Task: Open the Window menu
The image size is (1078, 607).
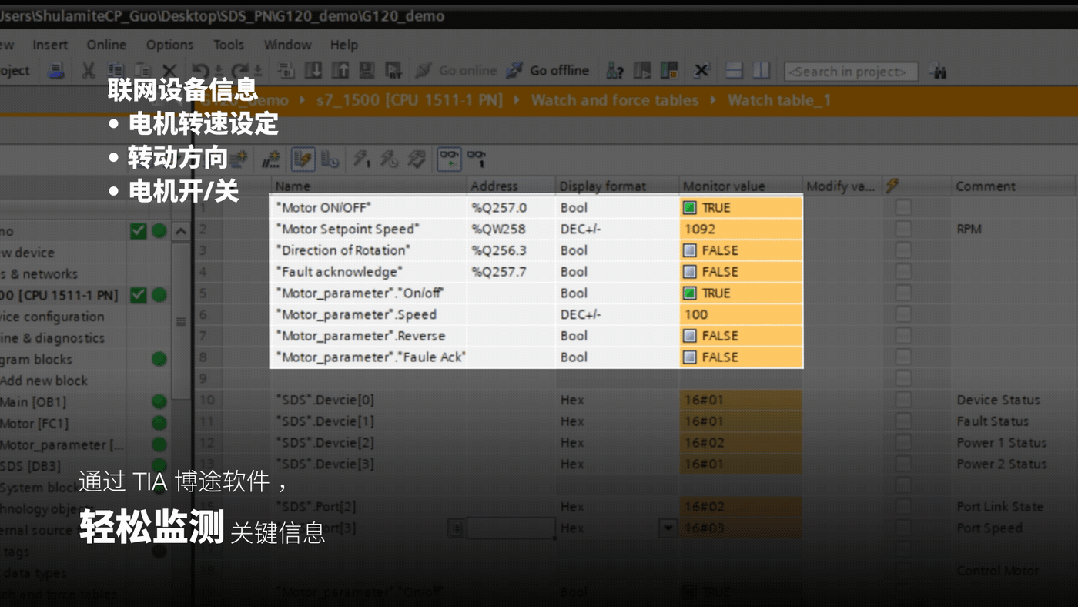Action: tap(287, 45)
